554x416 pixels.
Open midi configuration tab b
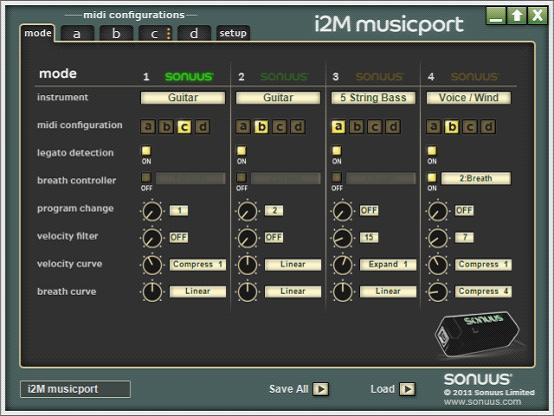coord(116,34)
